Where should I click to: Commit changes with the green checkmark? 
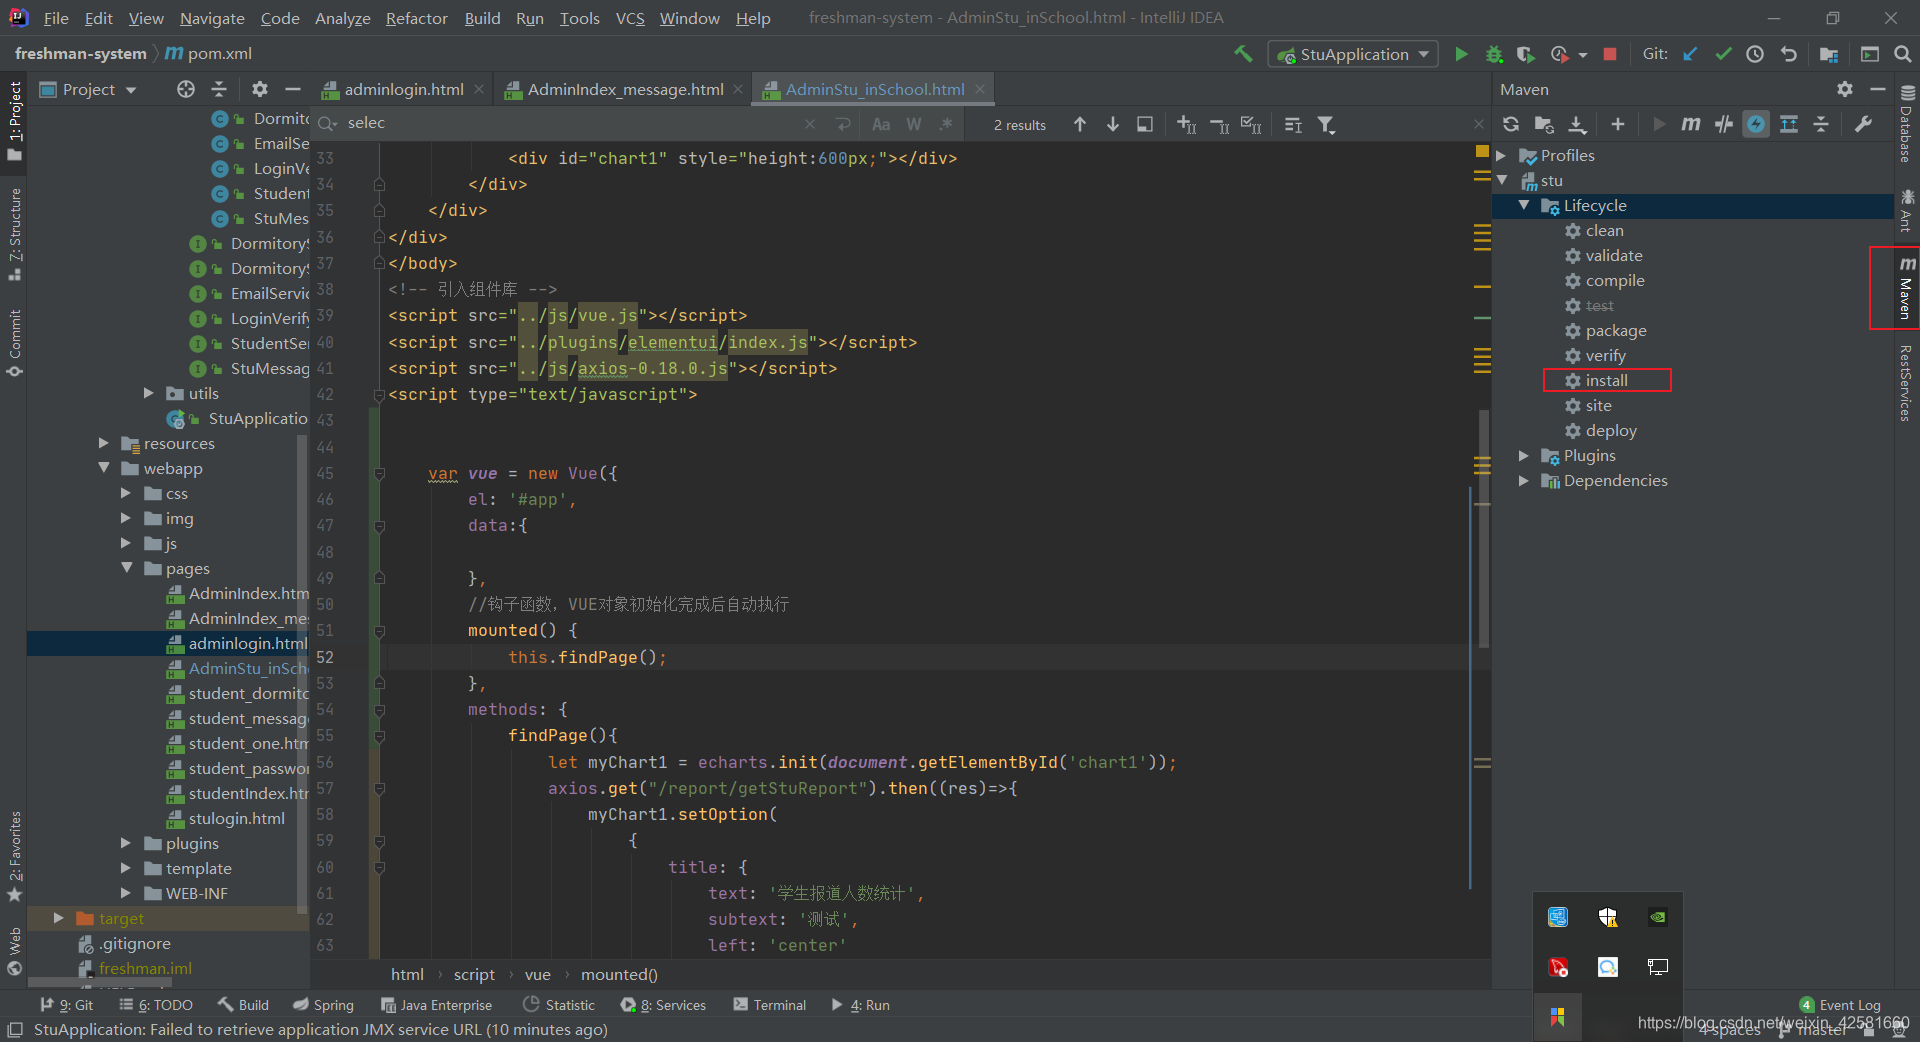pyautogui.click(x=1723, y=54)
